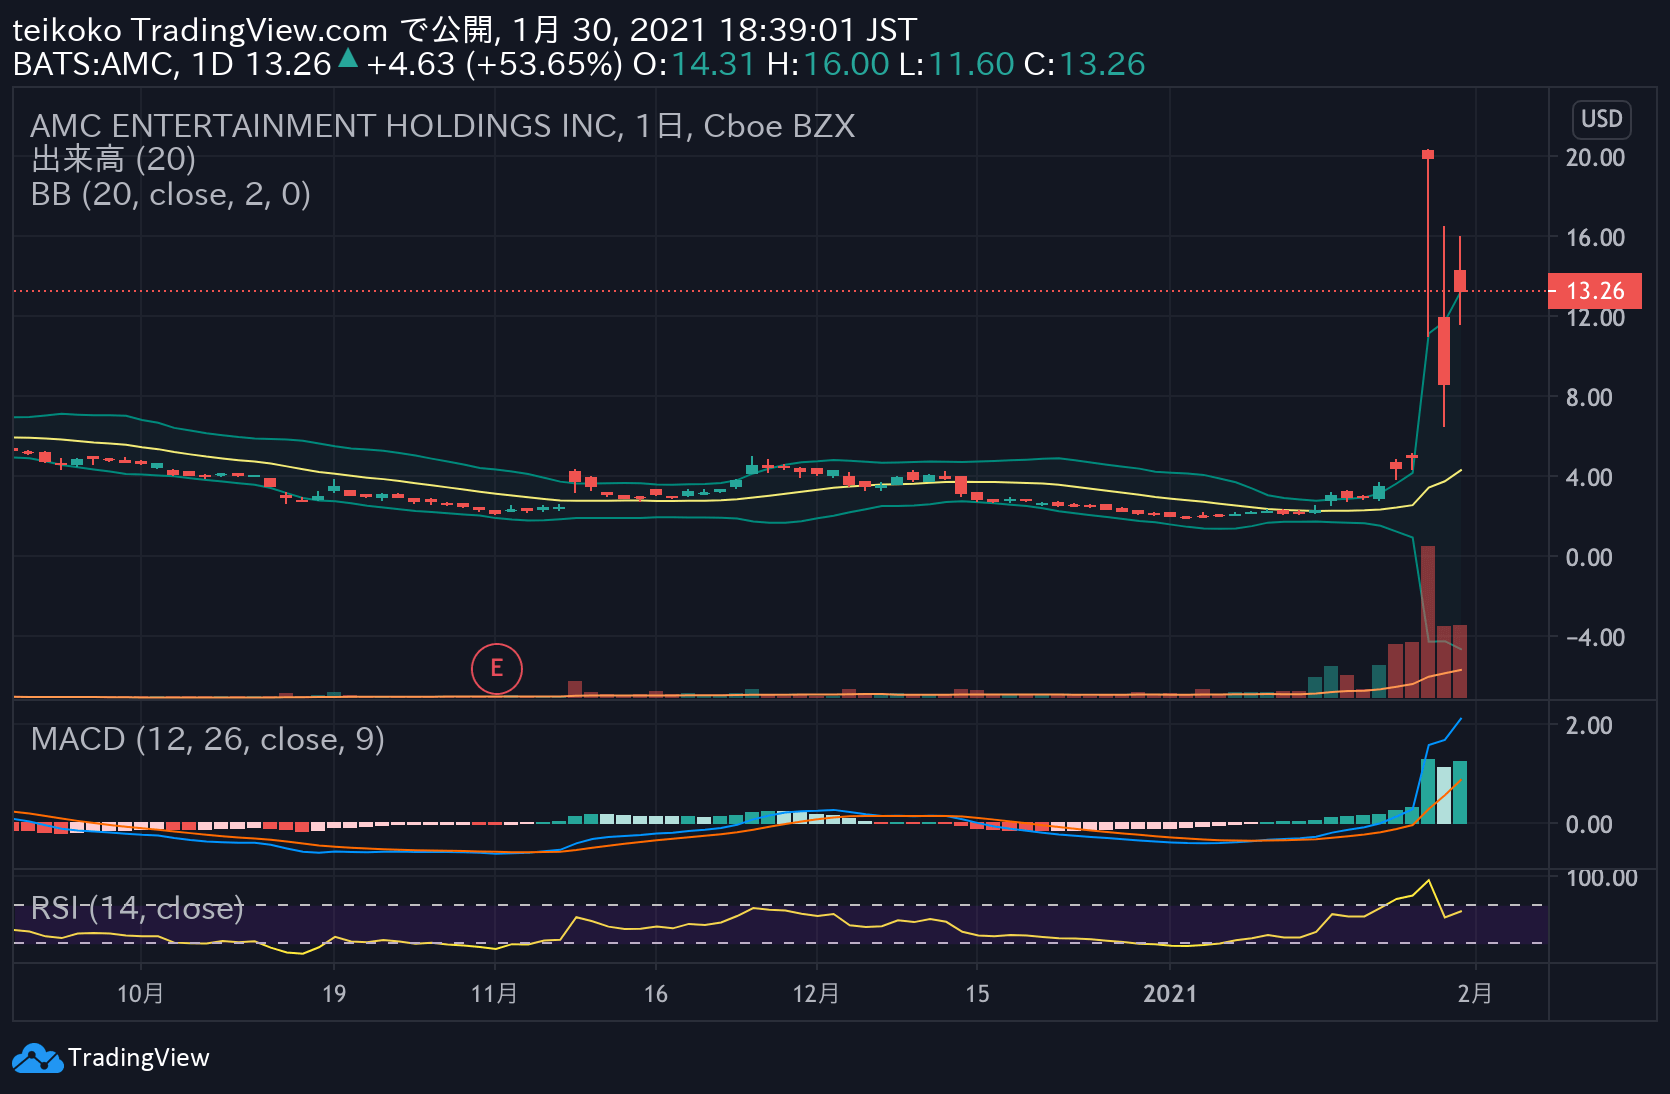Click the 8.00 price axis label
Image resolution: width=1670 pixels, height=1094 pixels.
tap(1589, 398)
